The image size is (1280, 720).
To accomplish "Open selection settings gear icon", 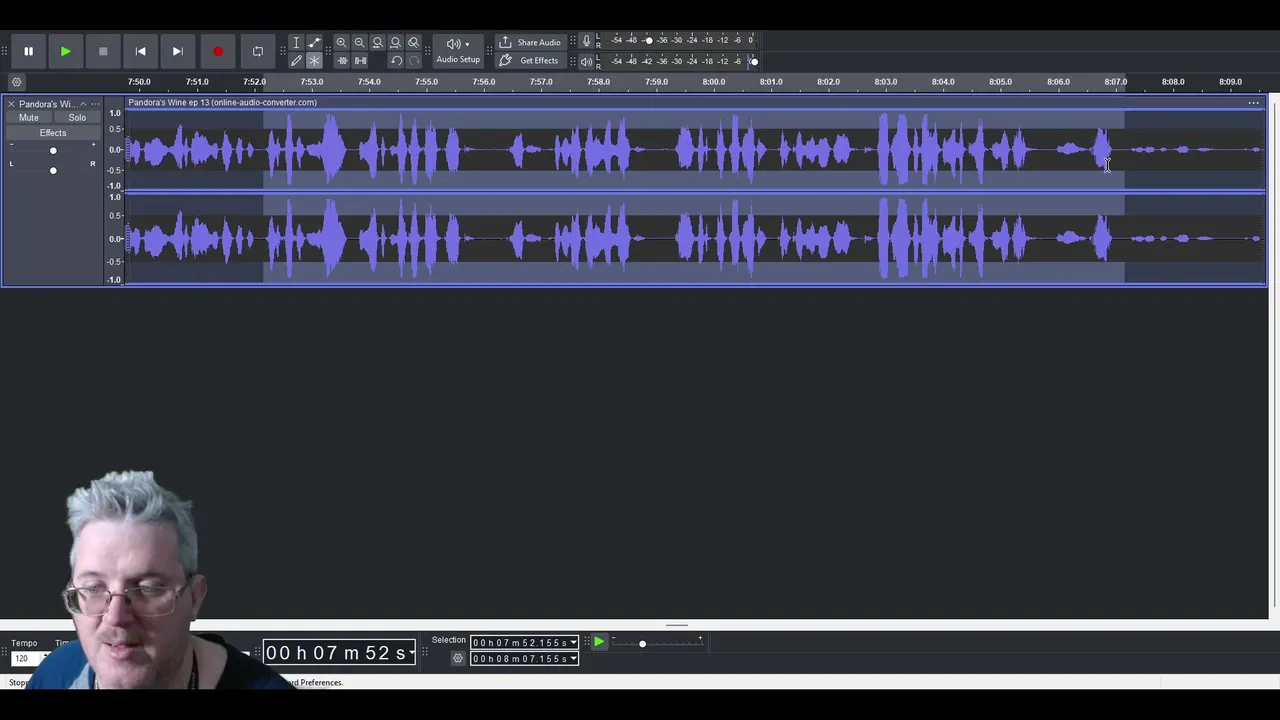I will [458, 658].
